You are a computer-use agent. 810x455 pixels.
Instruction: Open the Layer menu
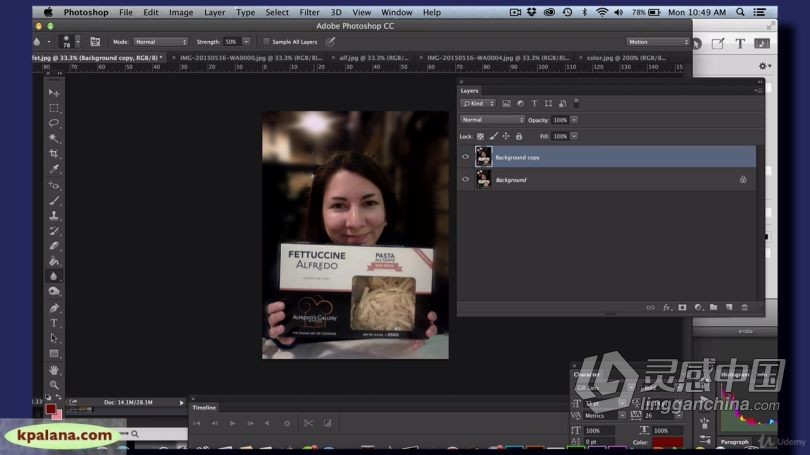[214, 12]
